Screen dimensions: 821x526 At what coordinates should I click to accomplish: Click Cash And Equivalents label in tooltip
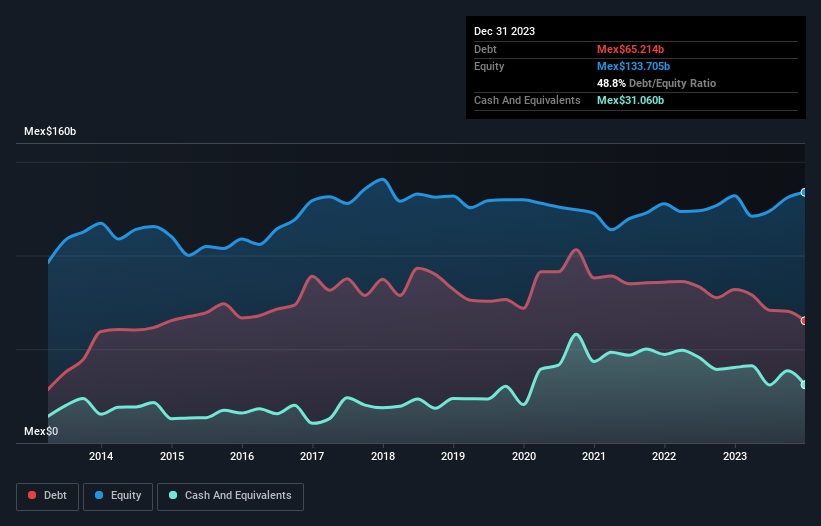click(x=527, y=100)
